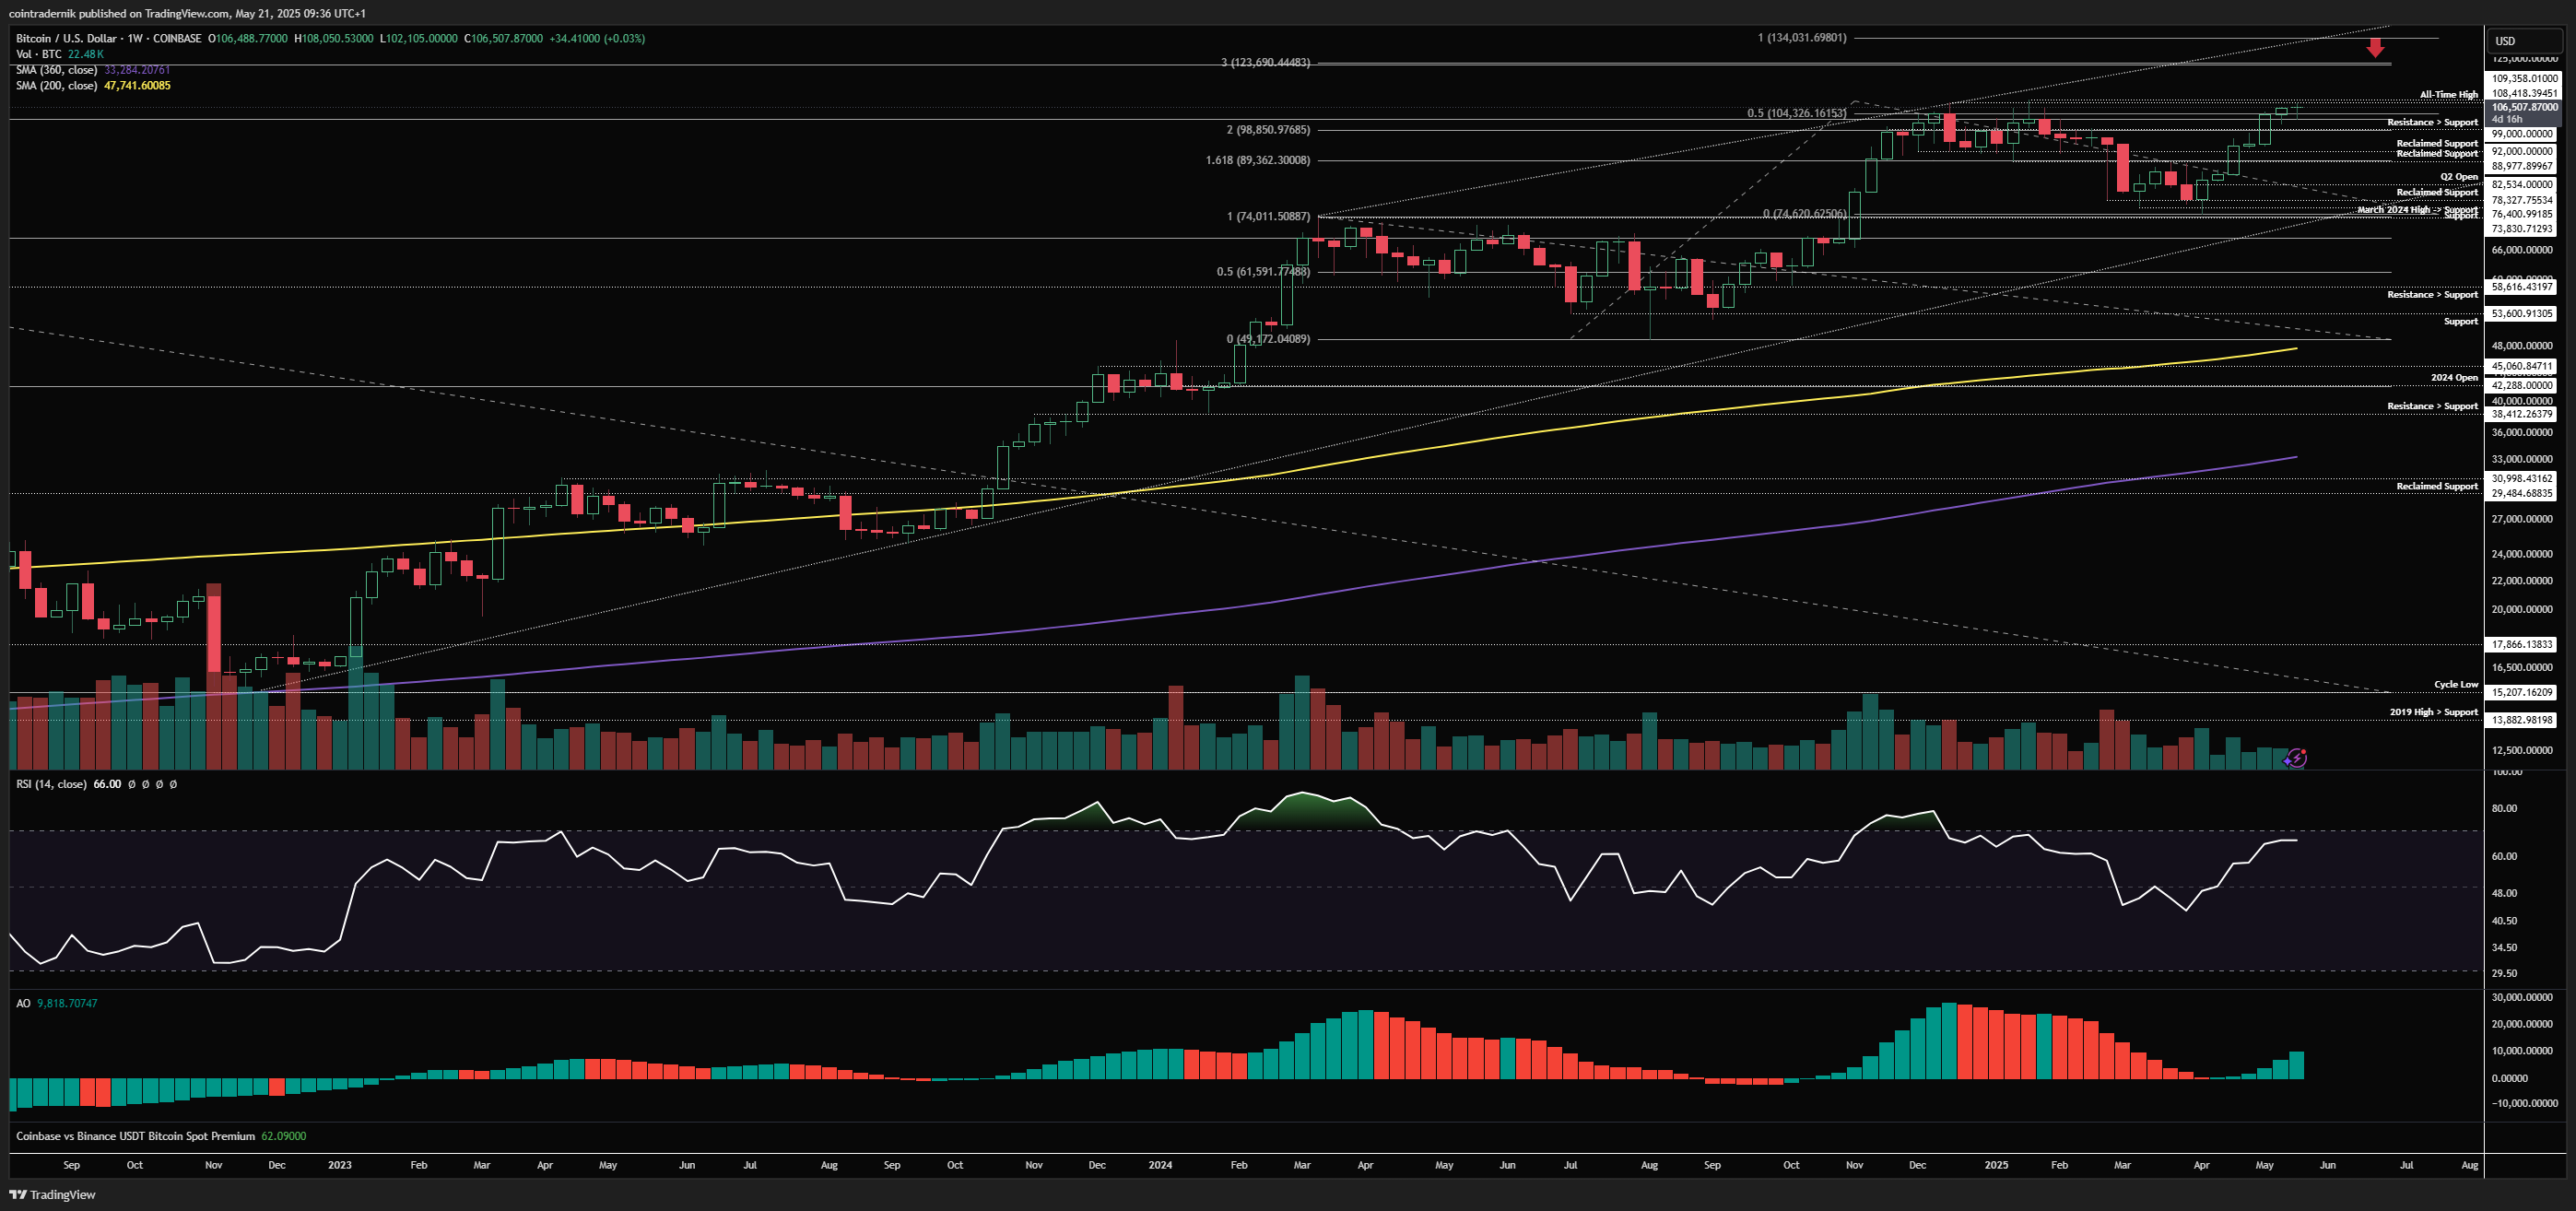Viewport: 2576px width, 1211px height.
Task: Click the 2025 label on the time axis
Action: 1996,1165
